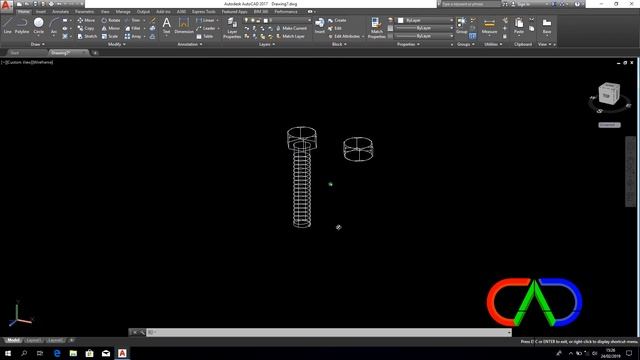Expand the Utilities panel

[493, 44]
